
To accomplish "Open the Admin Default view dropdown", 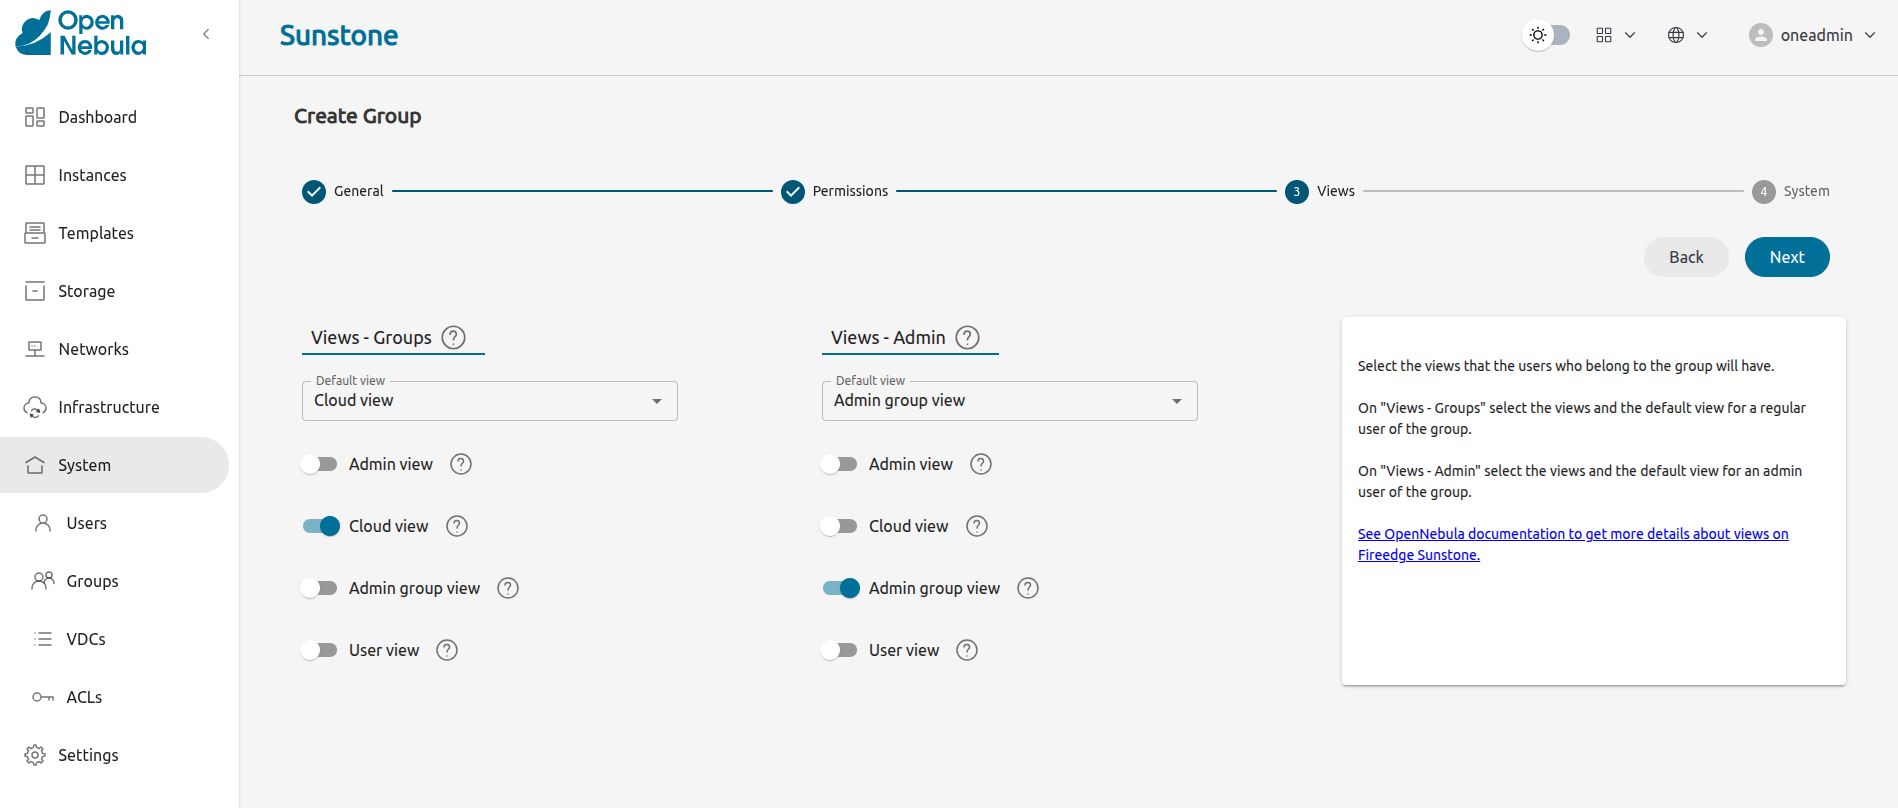I will pos(1009,401).
